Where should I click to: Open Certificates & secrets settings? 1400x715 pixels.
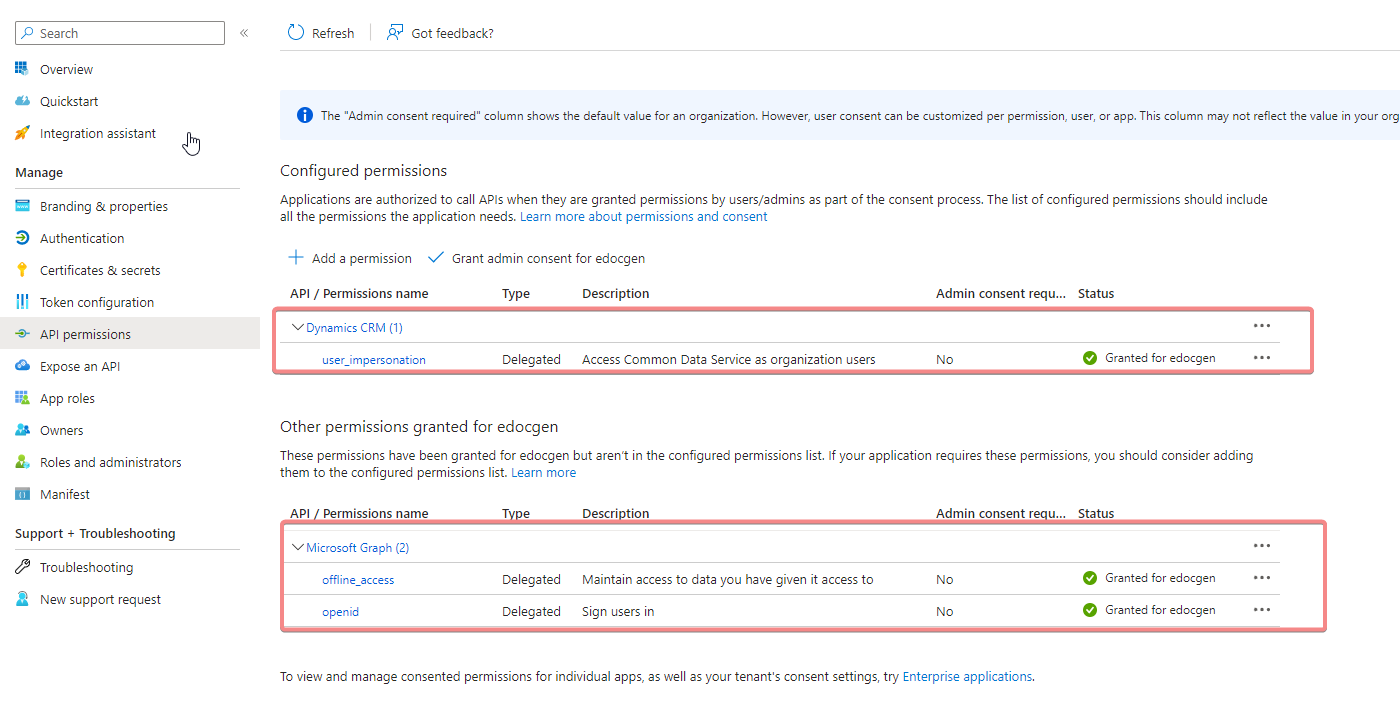coord(102,269)
